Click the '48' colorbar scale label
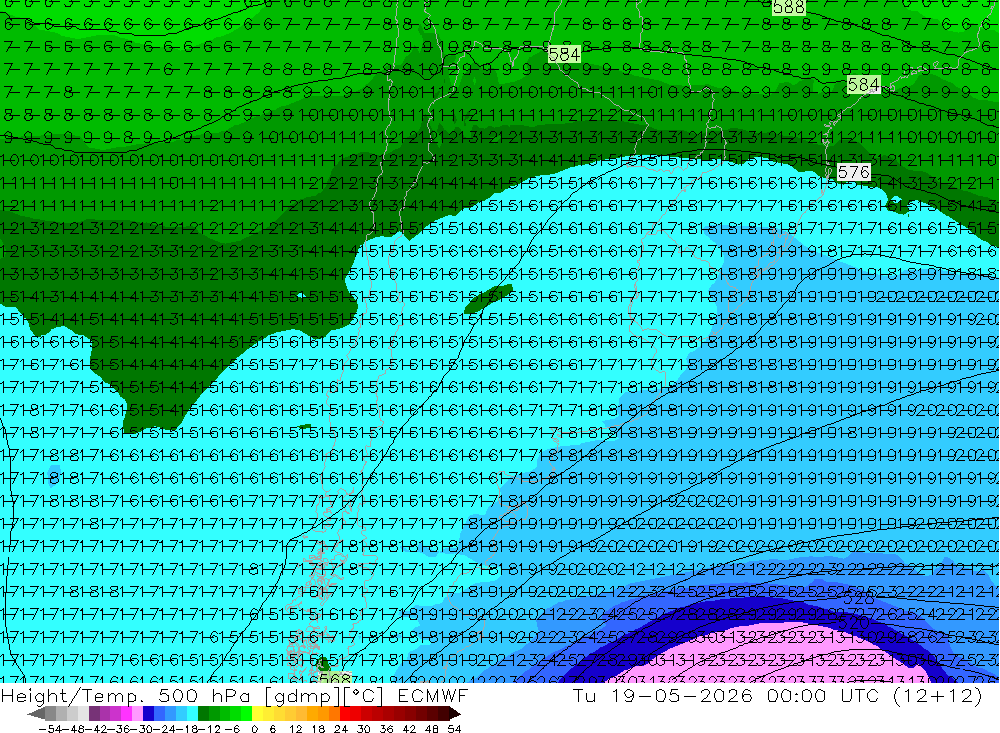 432,729
